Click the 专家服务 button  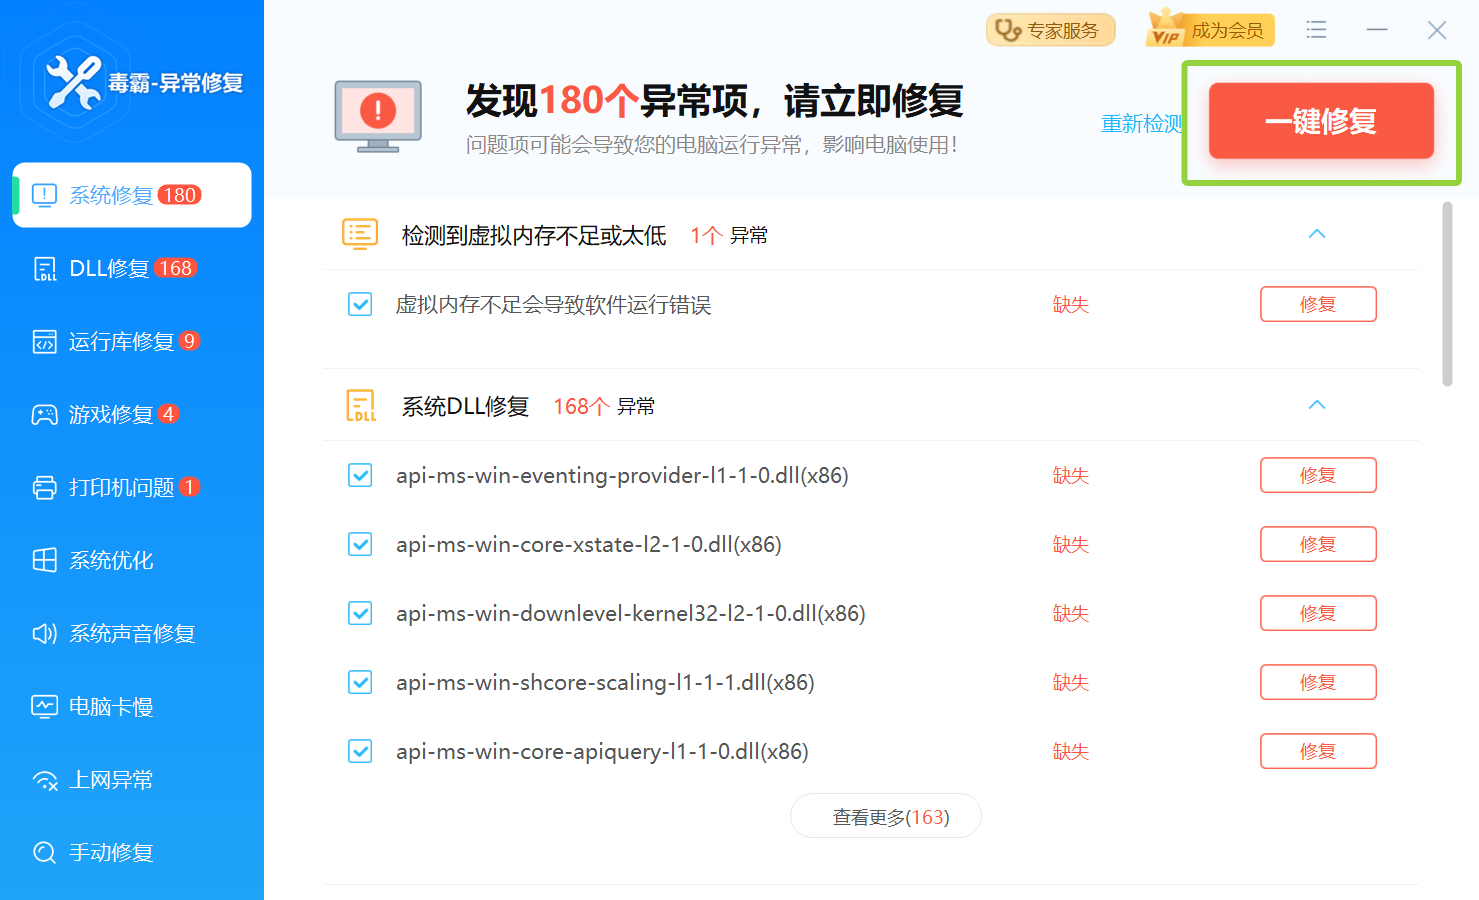1050,30
